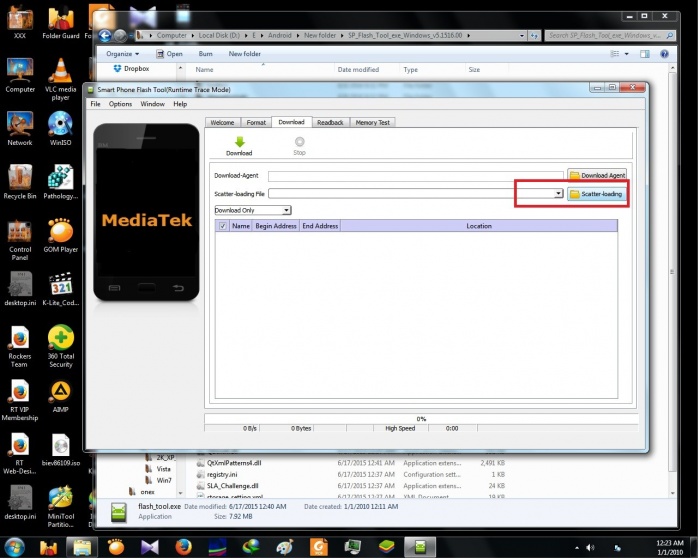Open the Options menu in Flash Tool
This screenshot has width=700, height=559.
pos(121,104)
